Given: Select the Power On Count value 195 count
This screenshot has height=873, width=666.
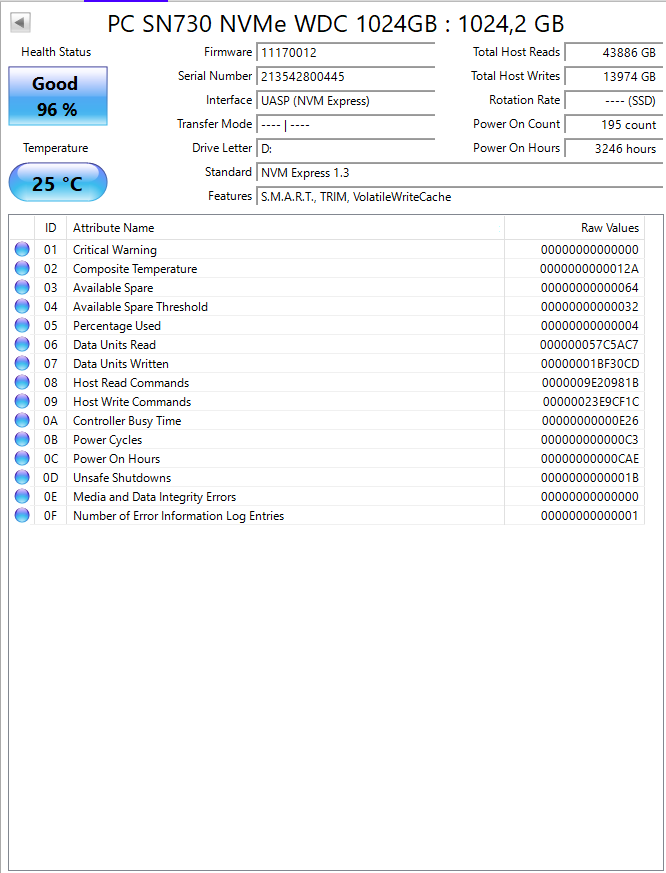Looking at the screenshot, I should [614, 125].
